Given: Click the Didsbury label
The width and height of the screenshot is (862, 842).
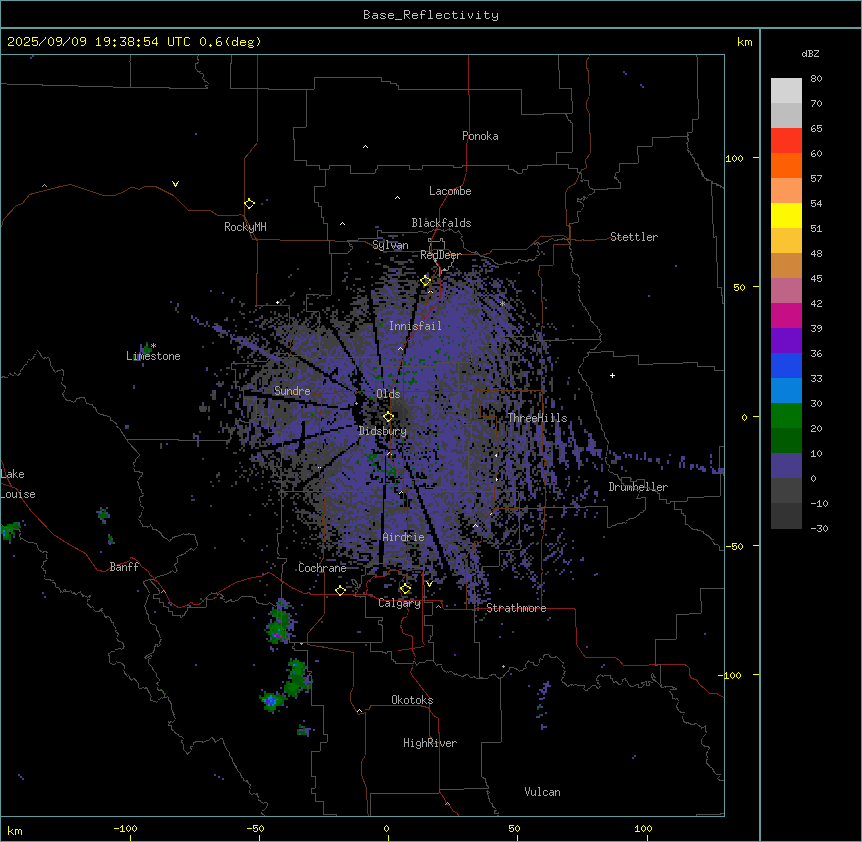Looking at the screenshot, I should [383, 431].
